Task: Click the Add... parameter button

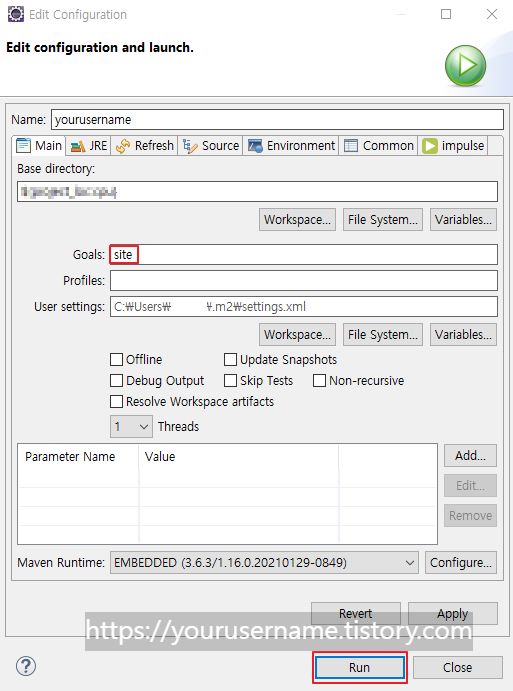Action: tap(470, 456)
